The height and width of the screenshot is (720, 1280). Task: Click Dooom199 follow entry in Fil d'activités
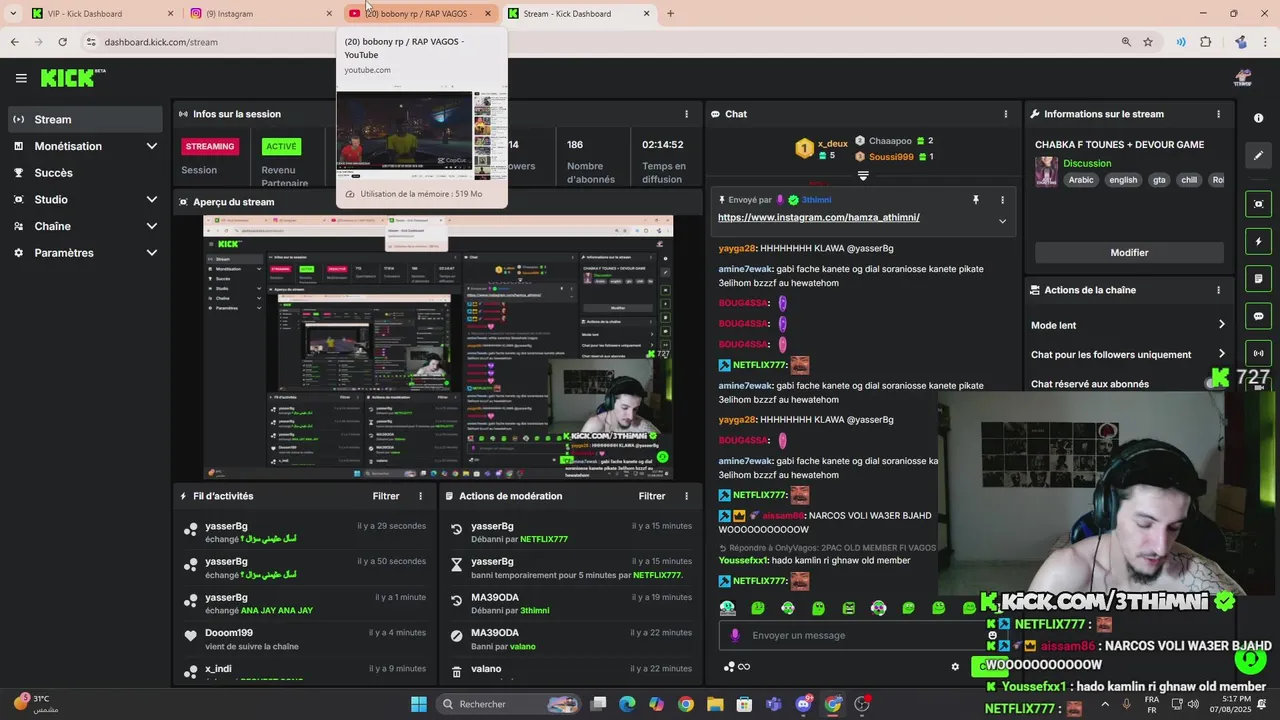(304, 639)
